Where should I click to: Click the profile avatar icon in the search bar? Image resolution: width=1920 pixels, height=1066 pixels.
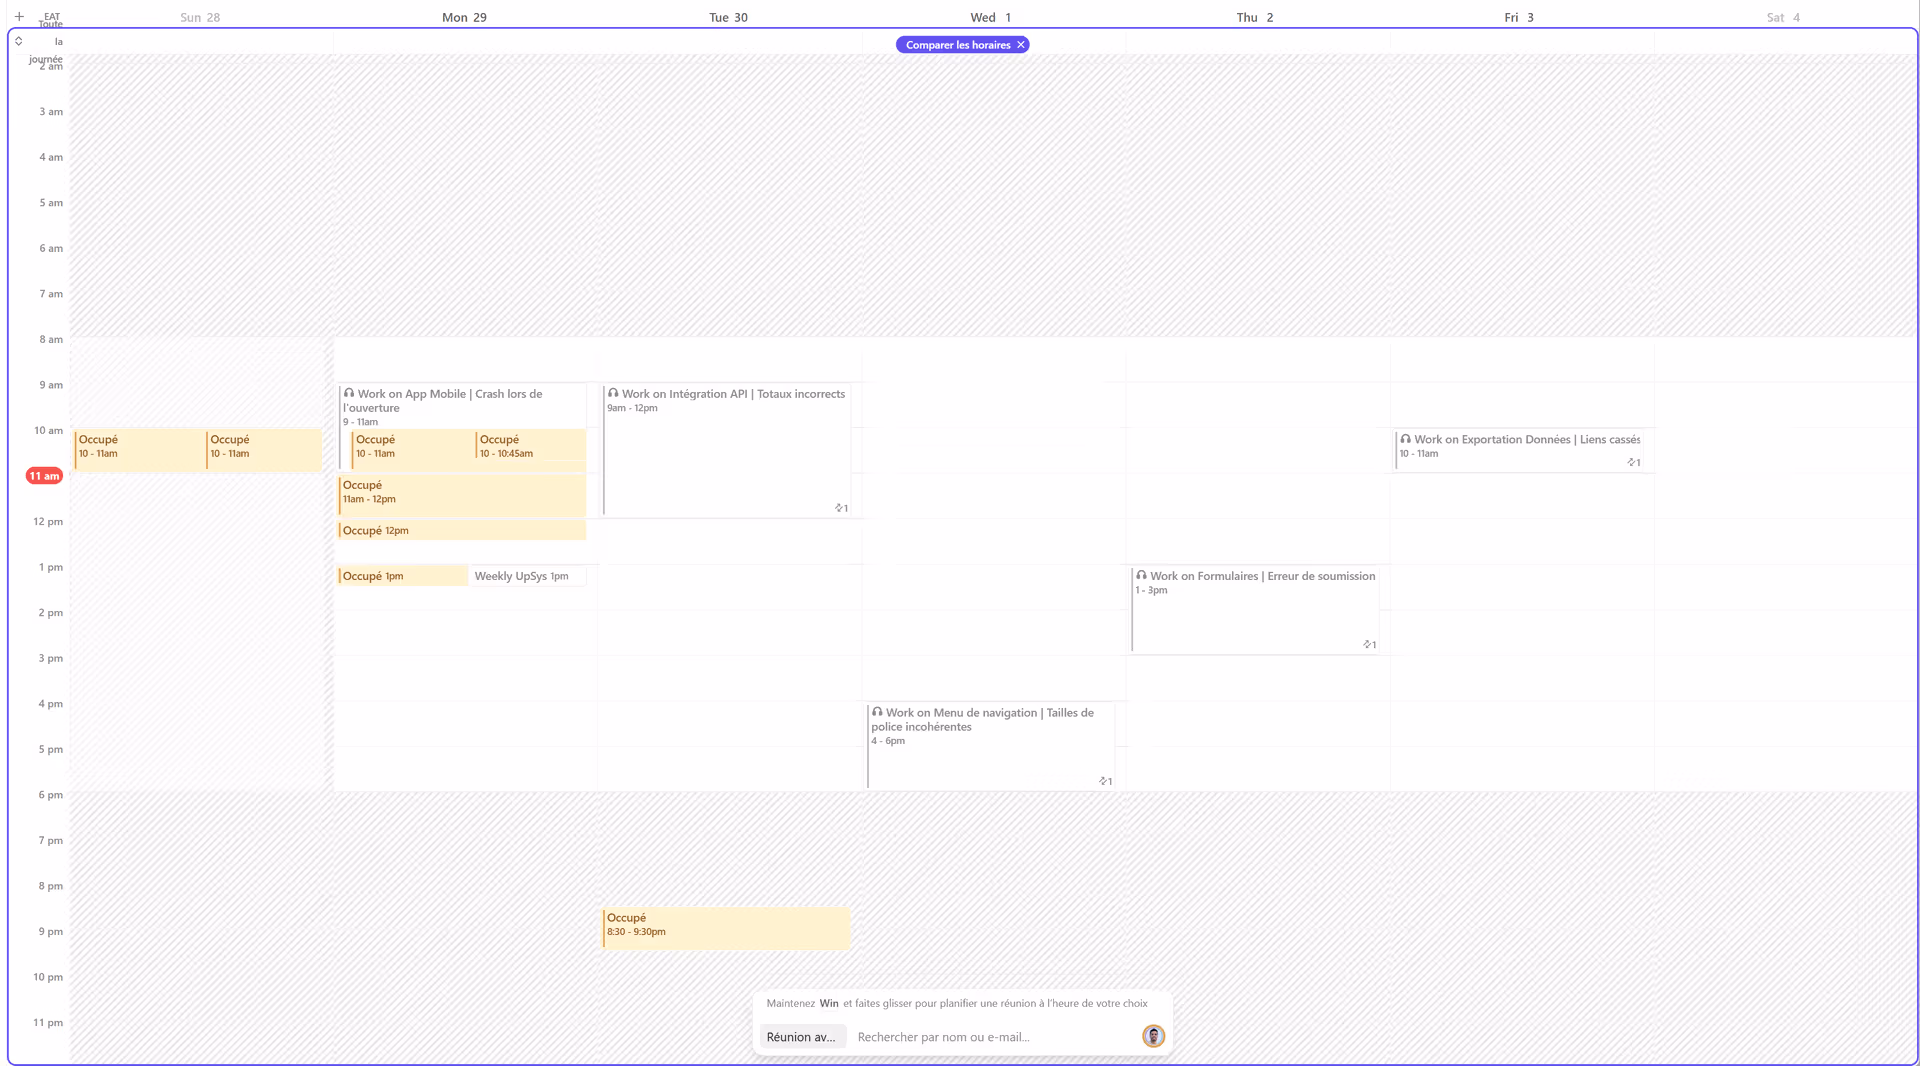click(1153, 1036)
